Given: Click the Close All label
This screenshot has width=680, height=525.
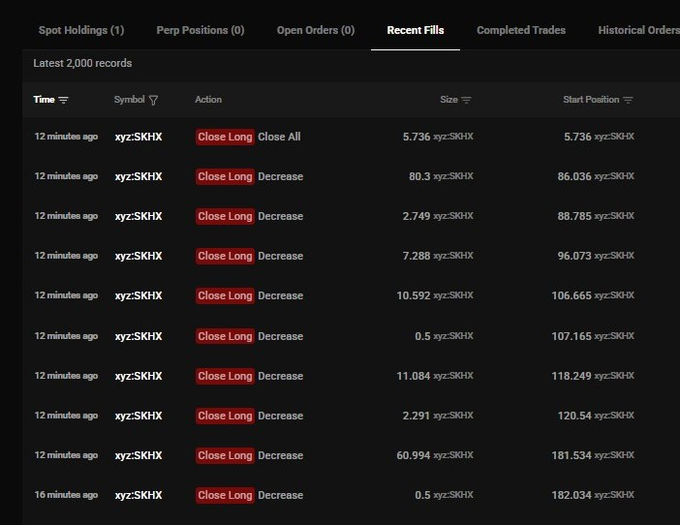Looking at the screenshot, I should [279, 137].
